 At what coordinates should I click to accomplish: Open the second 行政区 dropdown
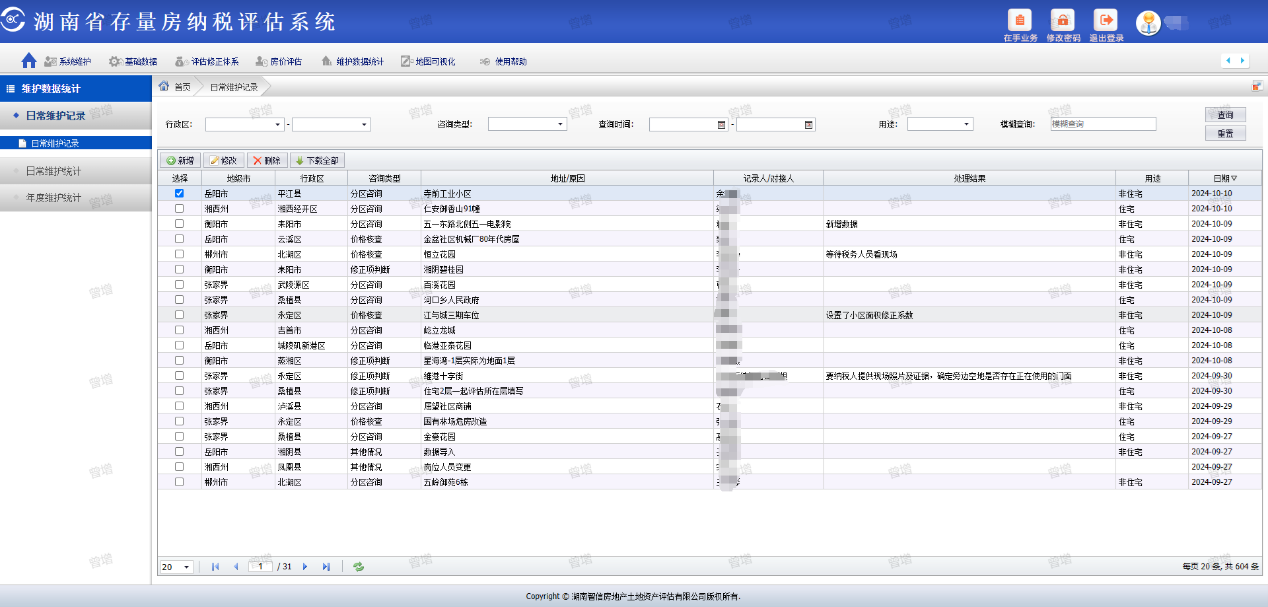pos(331,125)
